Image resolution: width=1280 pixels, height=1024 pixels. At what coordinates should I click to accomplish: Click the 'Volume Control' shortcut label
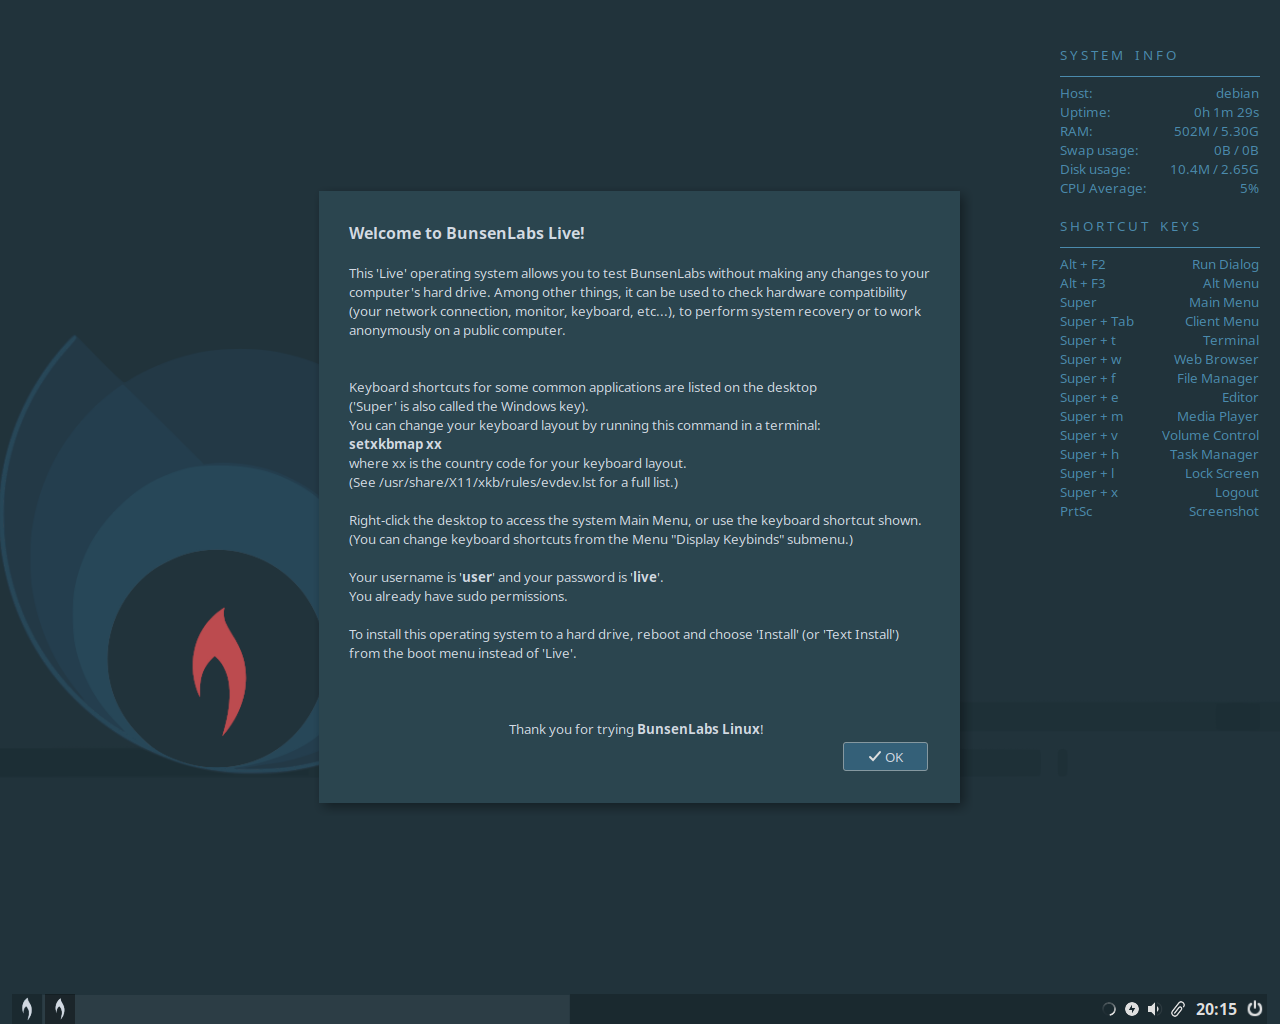click(1210, 436)
